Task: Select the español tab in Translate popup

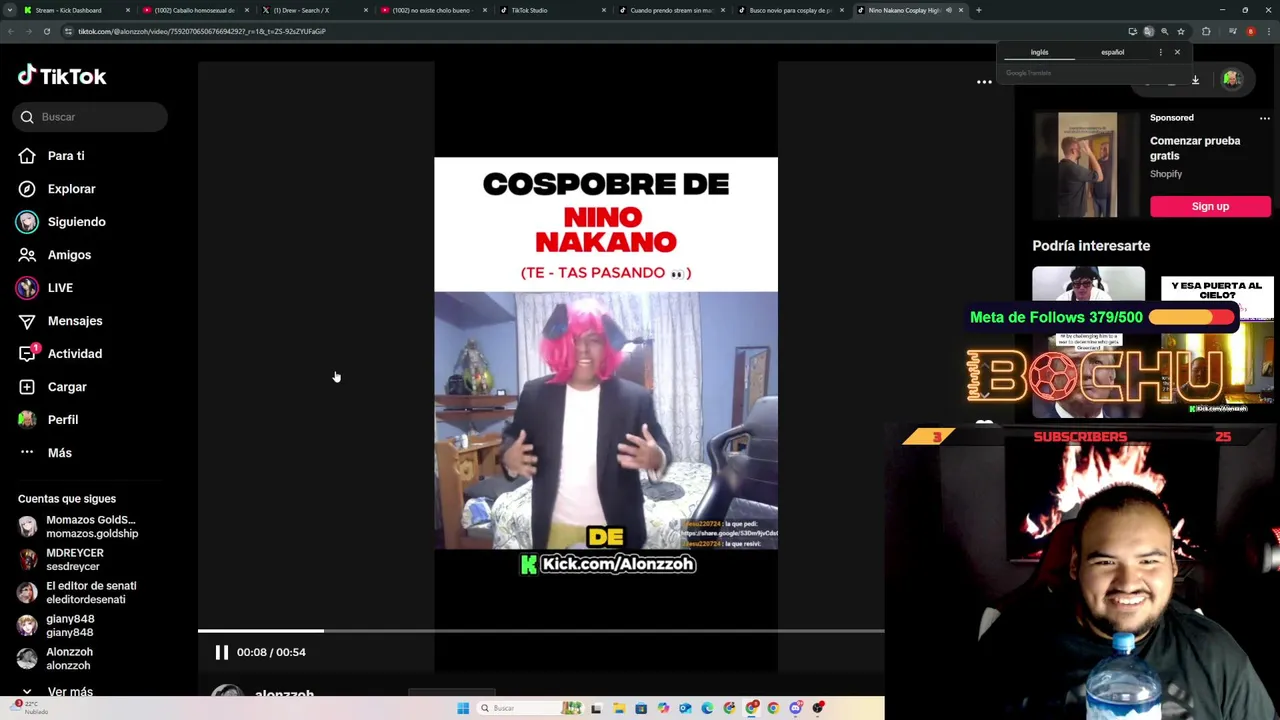Action: (1112, 52)
